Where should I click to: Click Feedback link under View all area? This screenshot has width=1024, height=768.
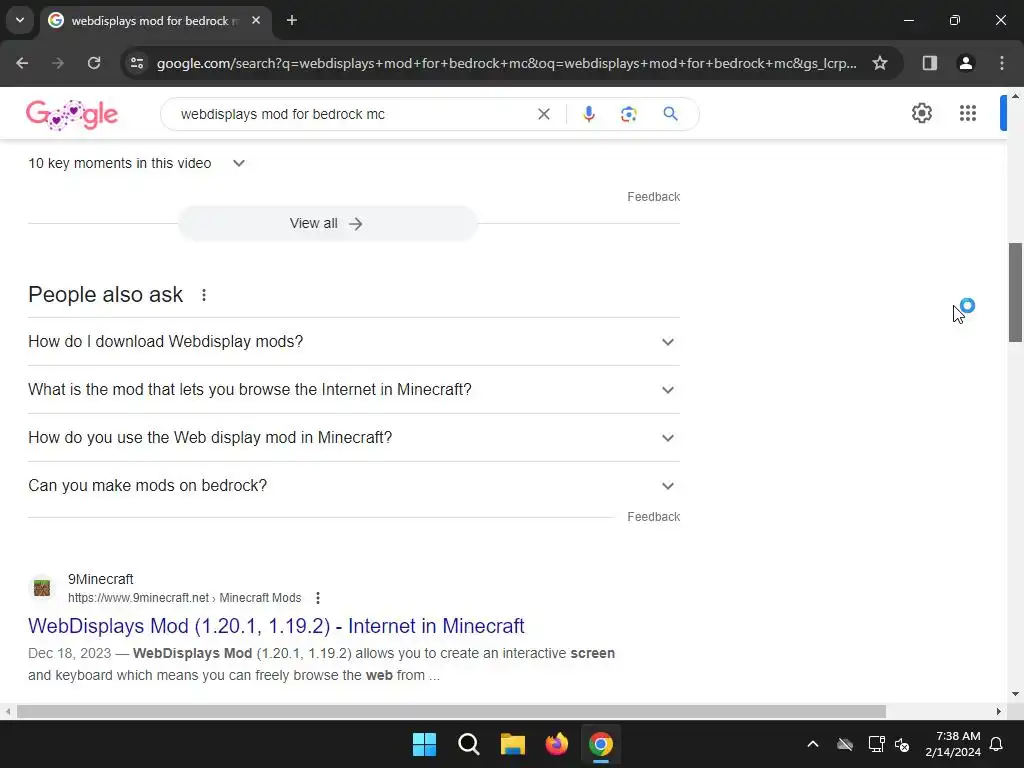(x=653, y=197)
